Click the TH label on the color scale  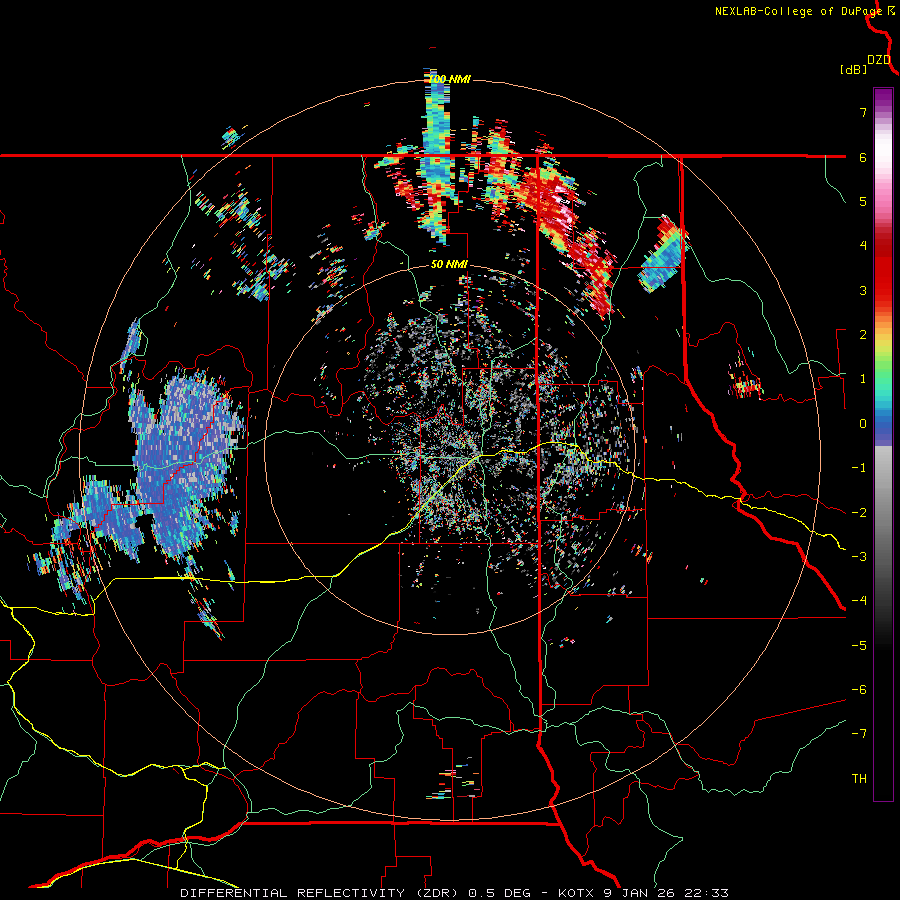(x=859, y=779)
